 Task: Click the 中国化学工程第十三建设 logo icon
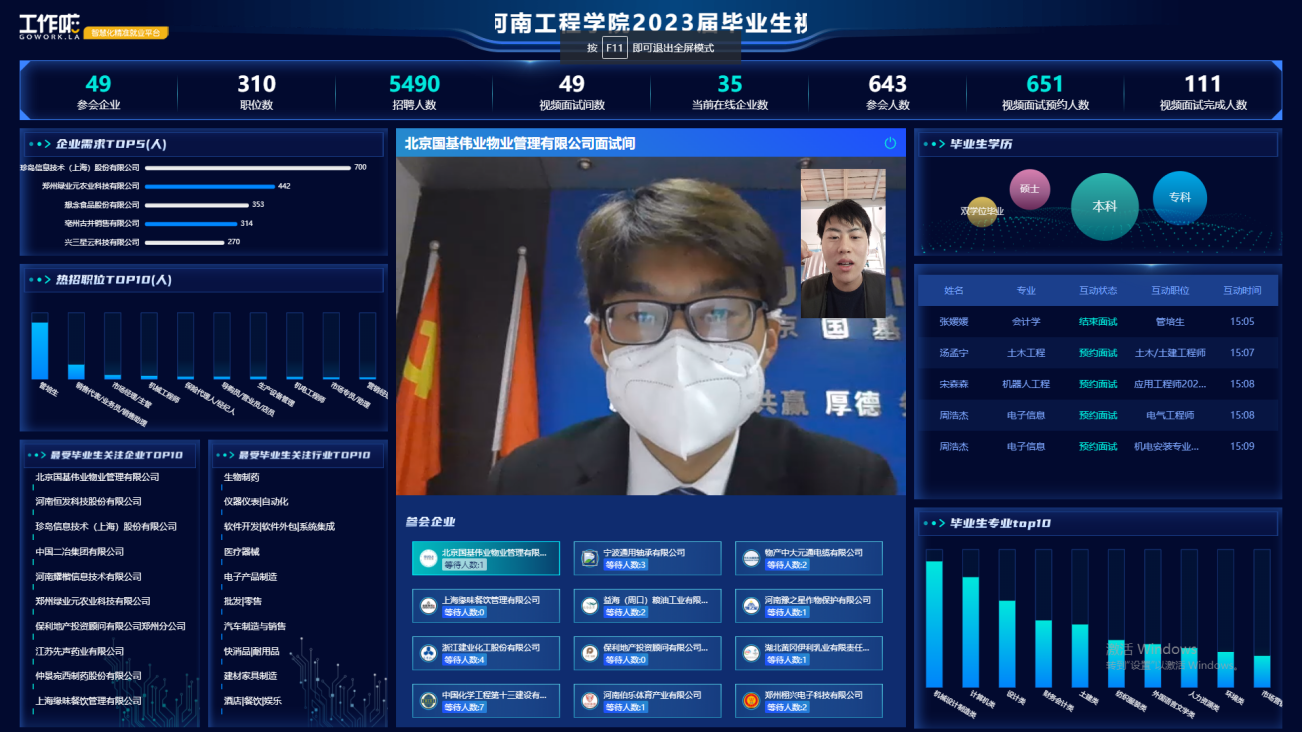pyautogui.click(x=428, y=701)
